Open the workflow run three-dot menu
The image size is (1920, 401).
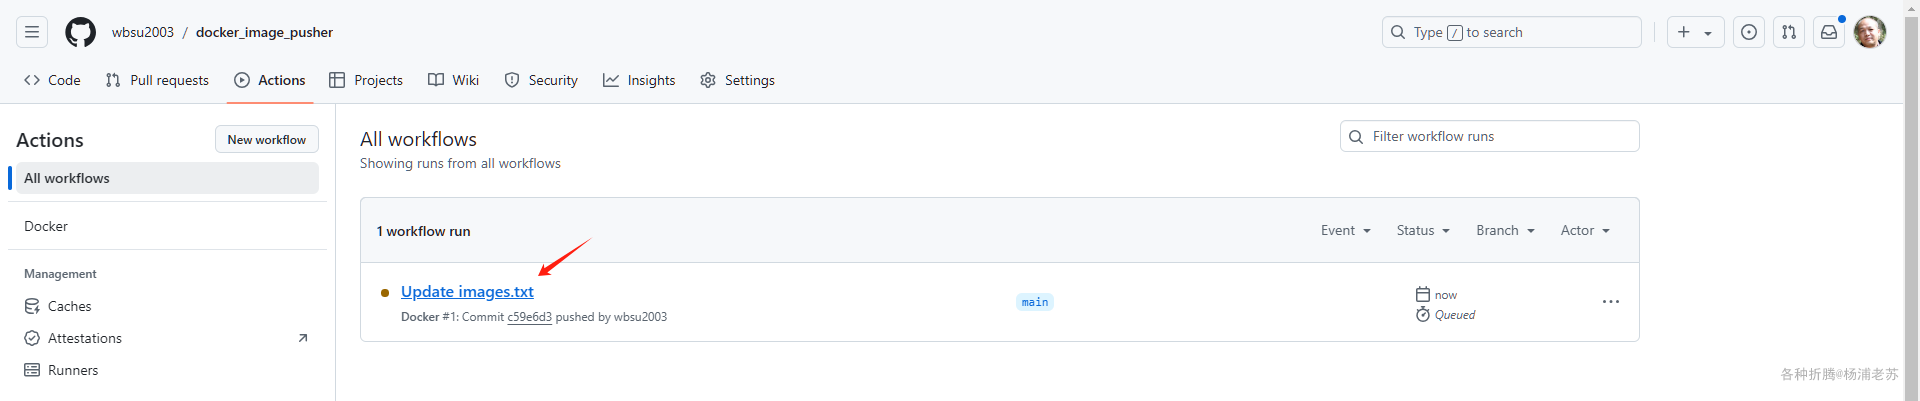click(1611, 302)
